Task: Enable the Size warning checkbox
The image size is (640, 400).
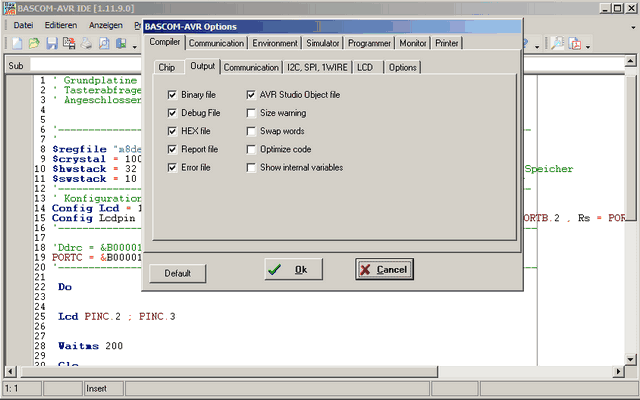Action: coord(251,113)
